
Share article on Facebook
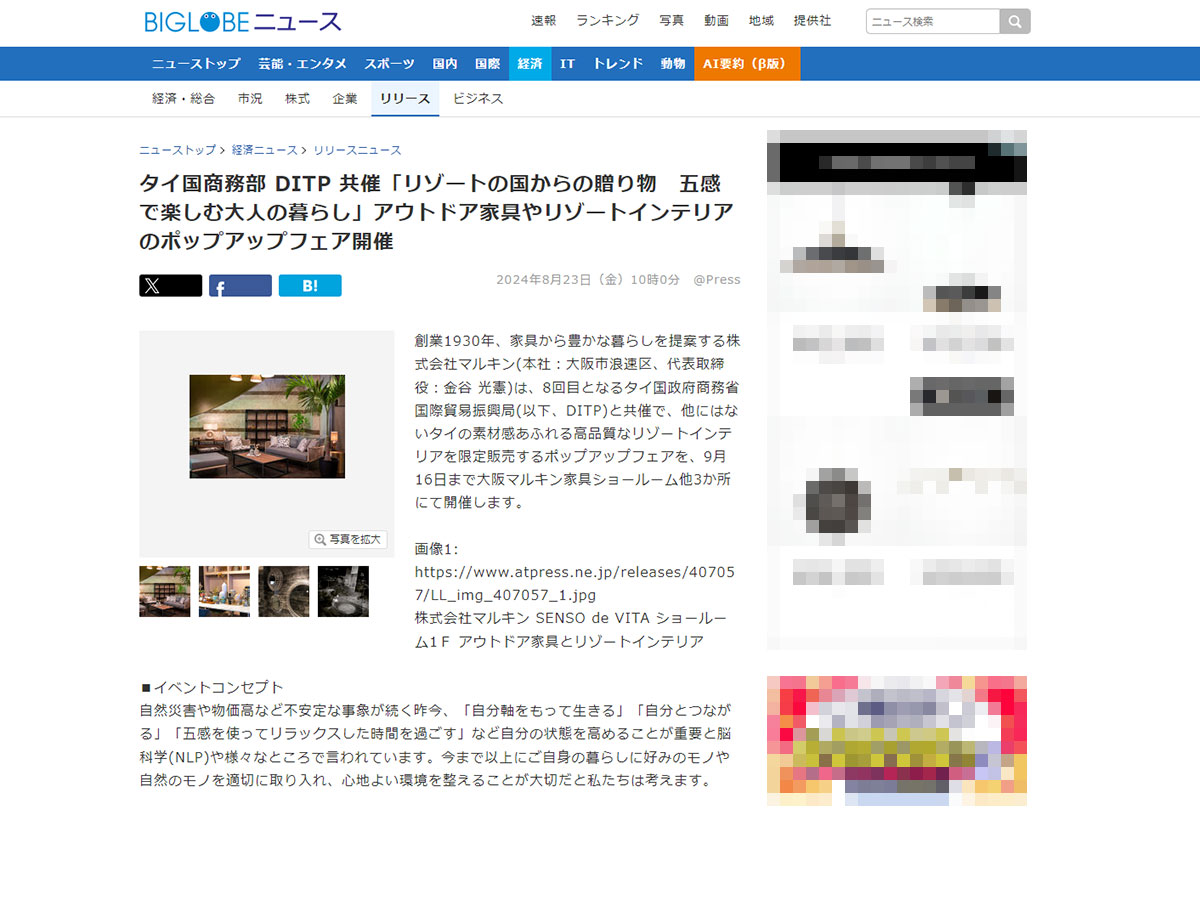(x=240, y=286)
